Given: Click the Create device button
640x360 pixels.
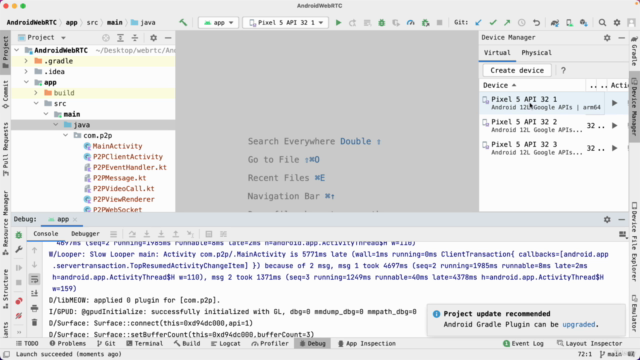Looking at the screenshot, I should [517, 70].
